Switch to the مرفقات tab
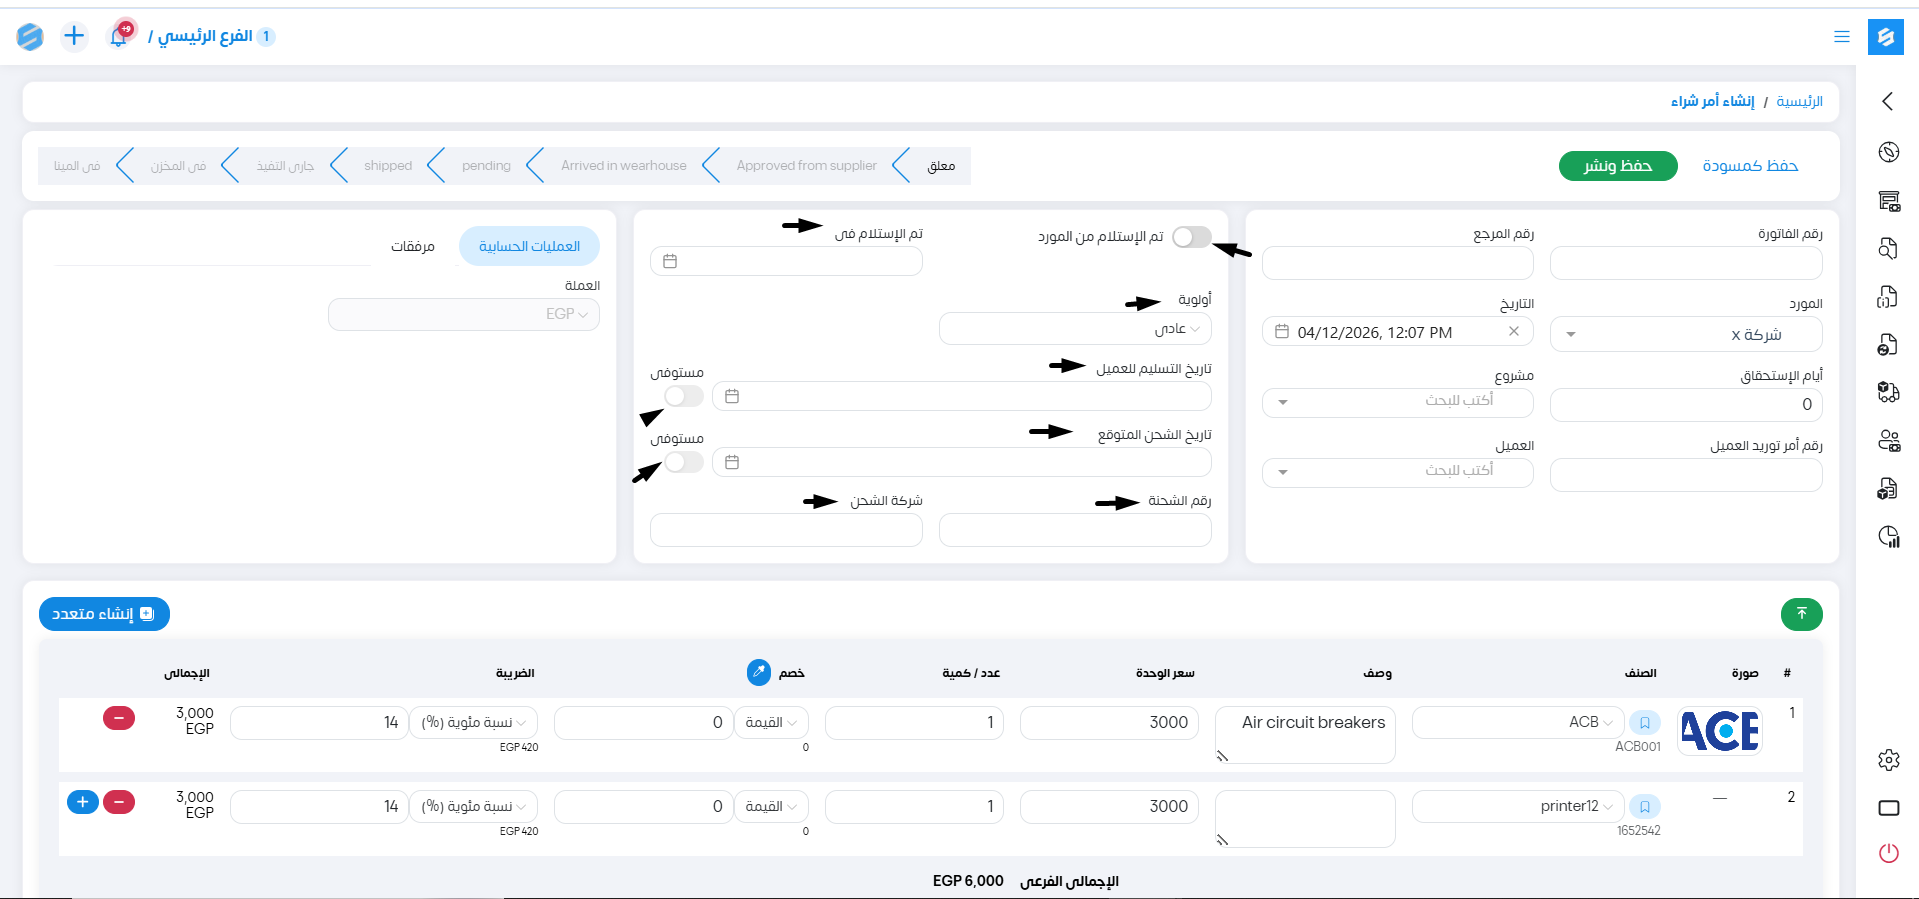Viewport: 1919px width, 899px height. coord(412,246)
